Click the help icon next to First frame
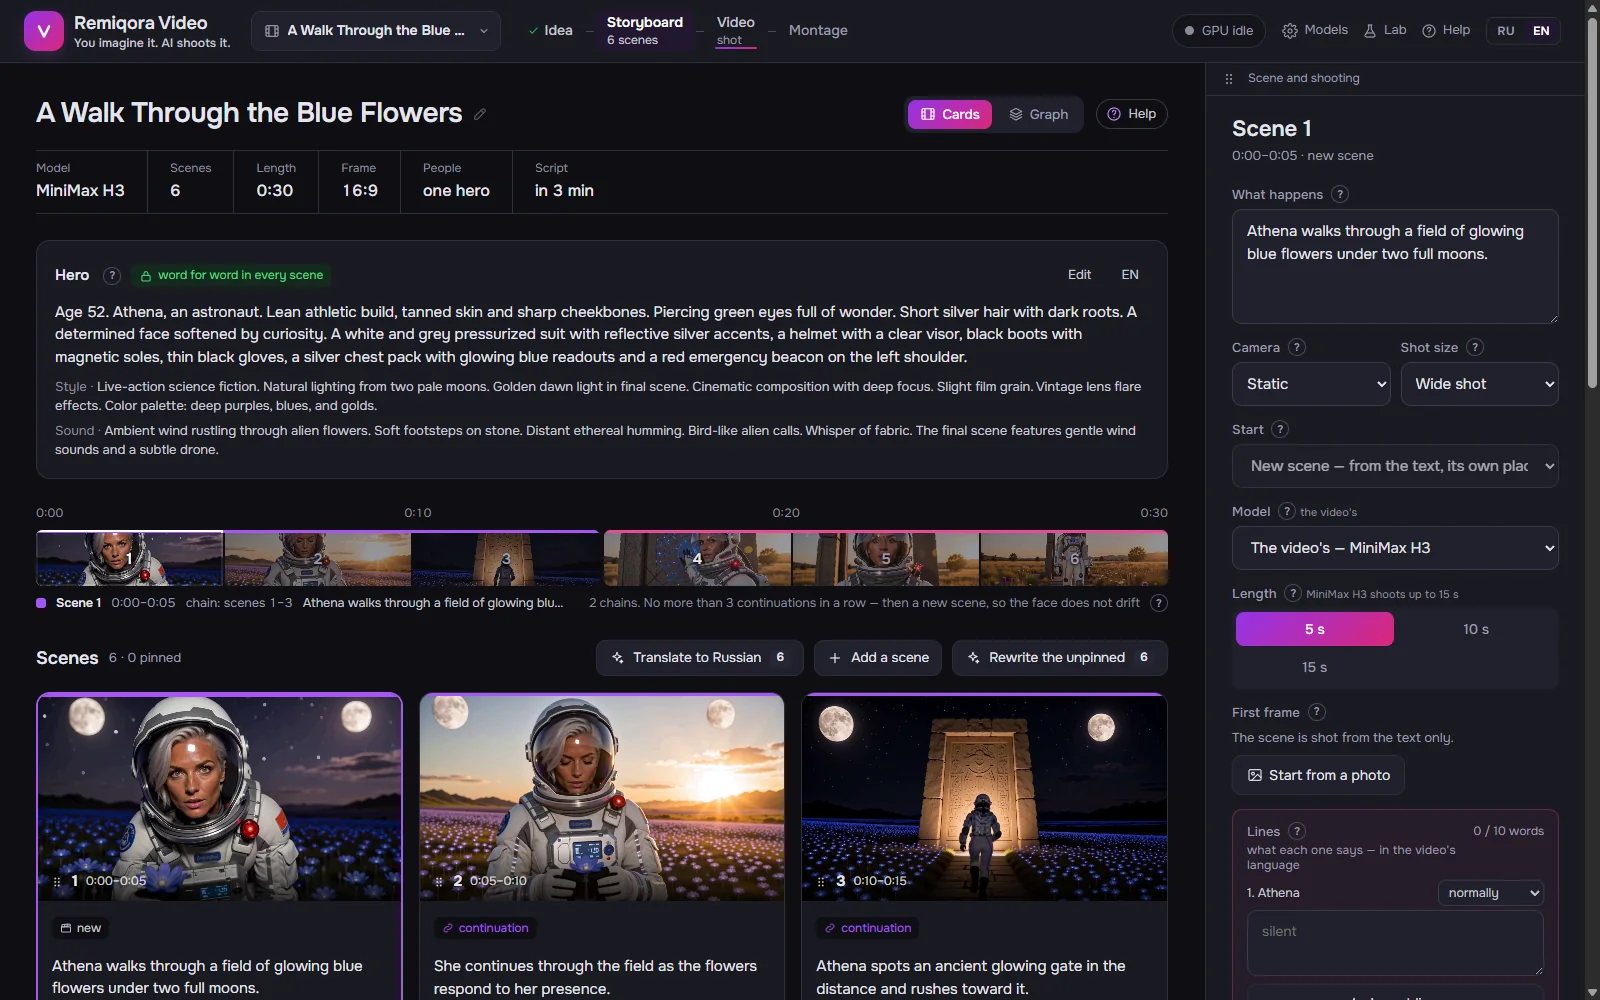Viewport: 1600px width, 1000px height. [1317, 712]
